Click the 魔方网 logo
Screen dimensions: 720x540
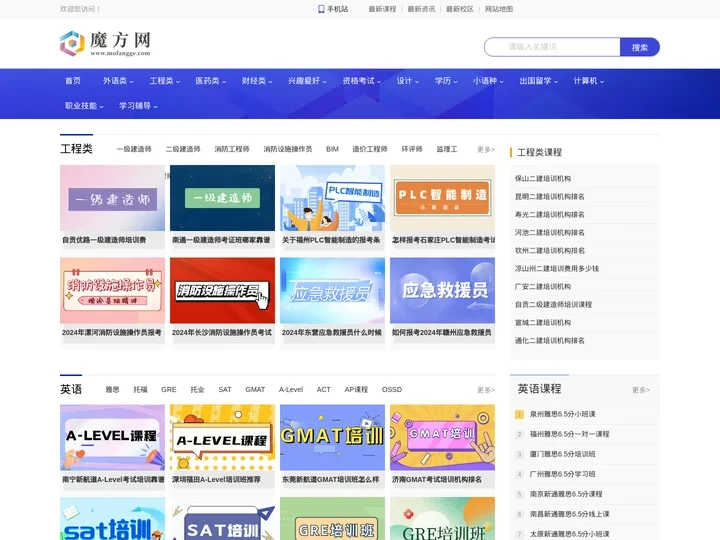click(105, 44)
